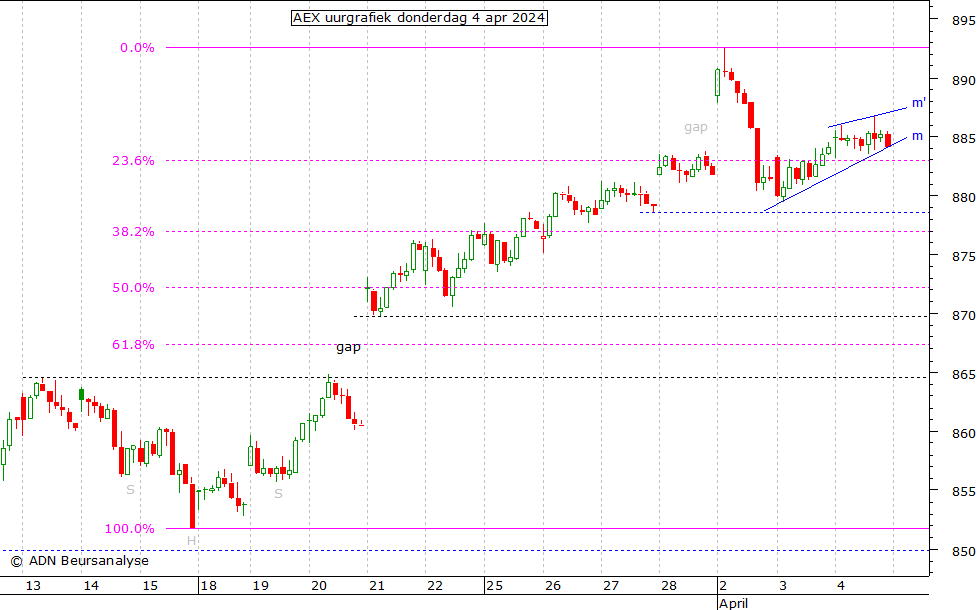Click the grey 'H' head marker

(191, 541)
